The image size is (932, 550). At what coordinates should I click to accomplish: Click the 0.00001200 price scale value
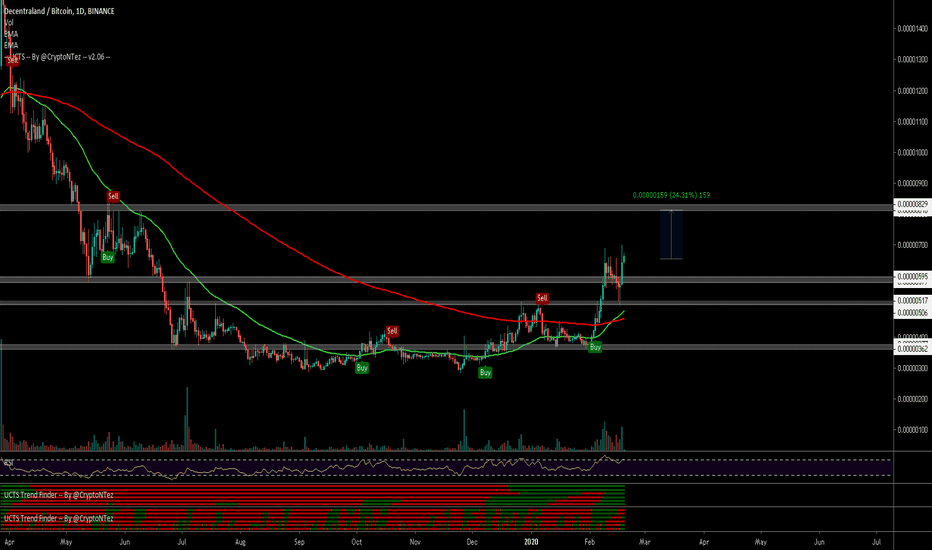[912, 91]
